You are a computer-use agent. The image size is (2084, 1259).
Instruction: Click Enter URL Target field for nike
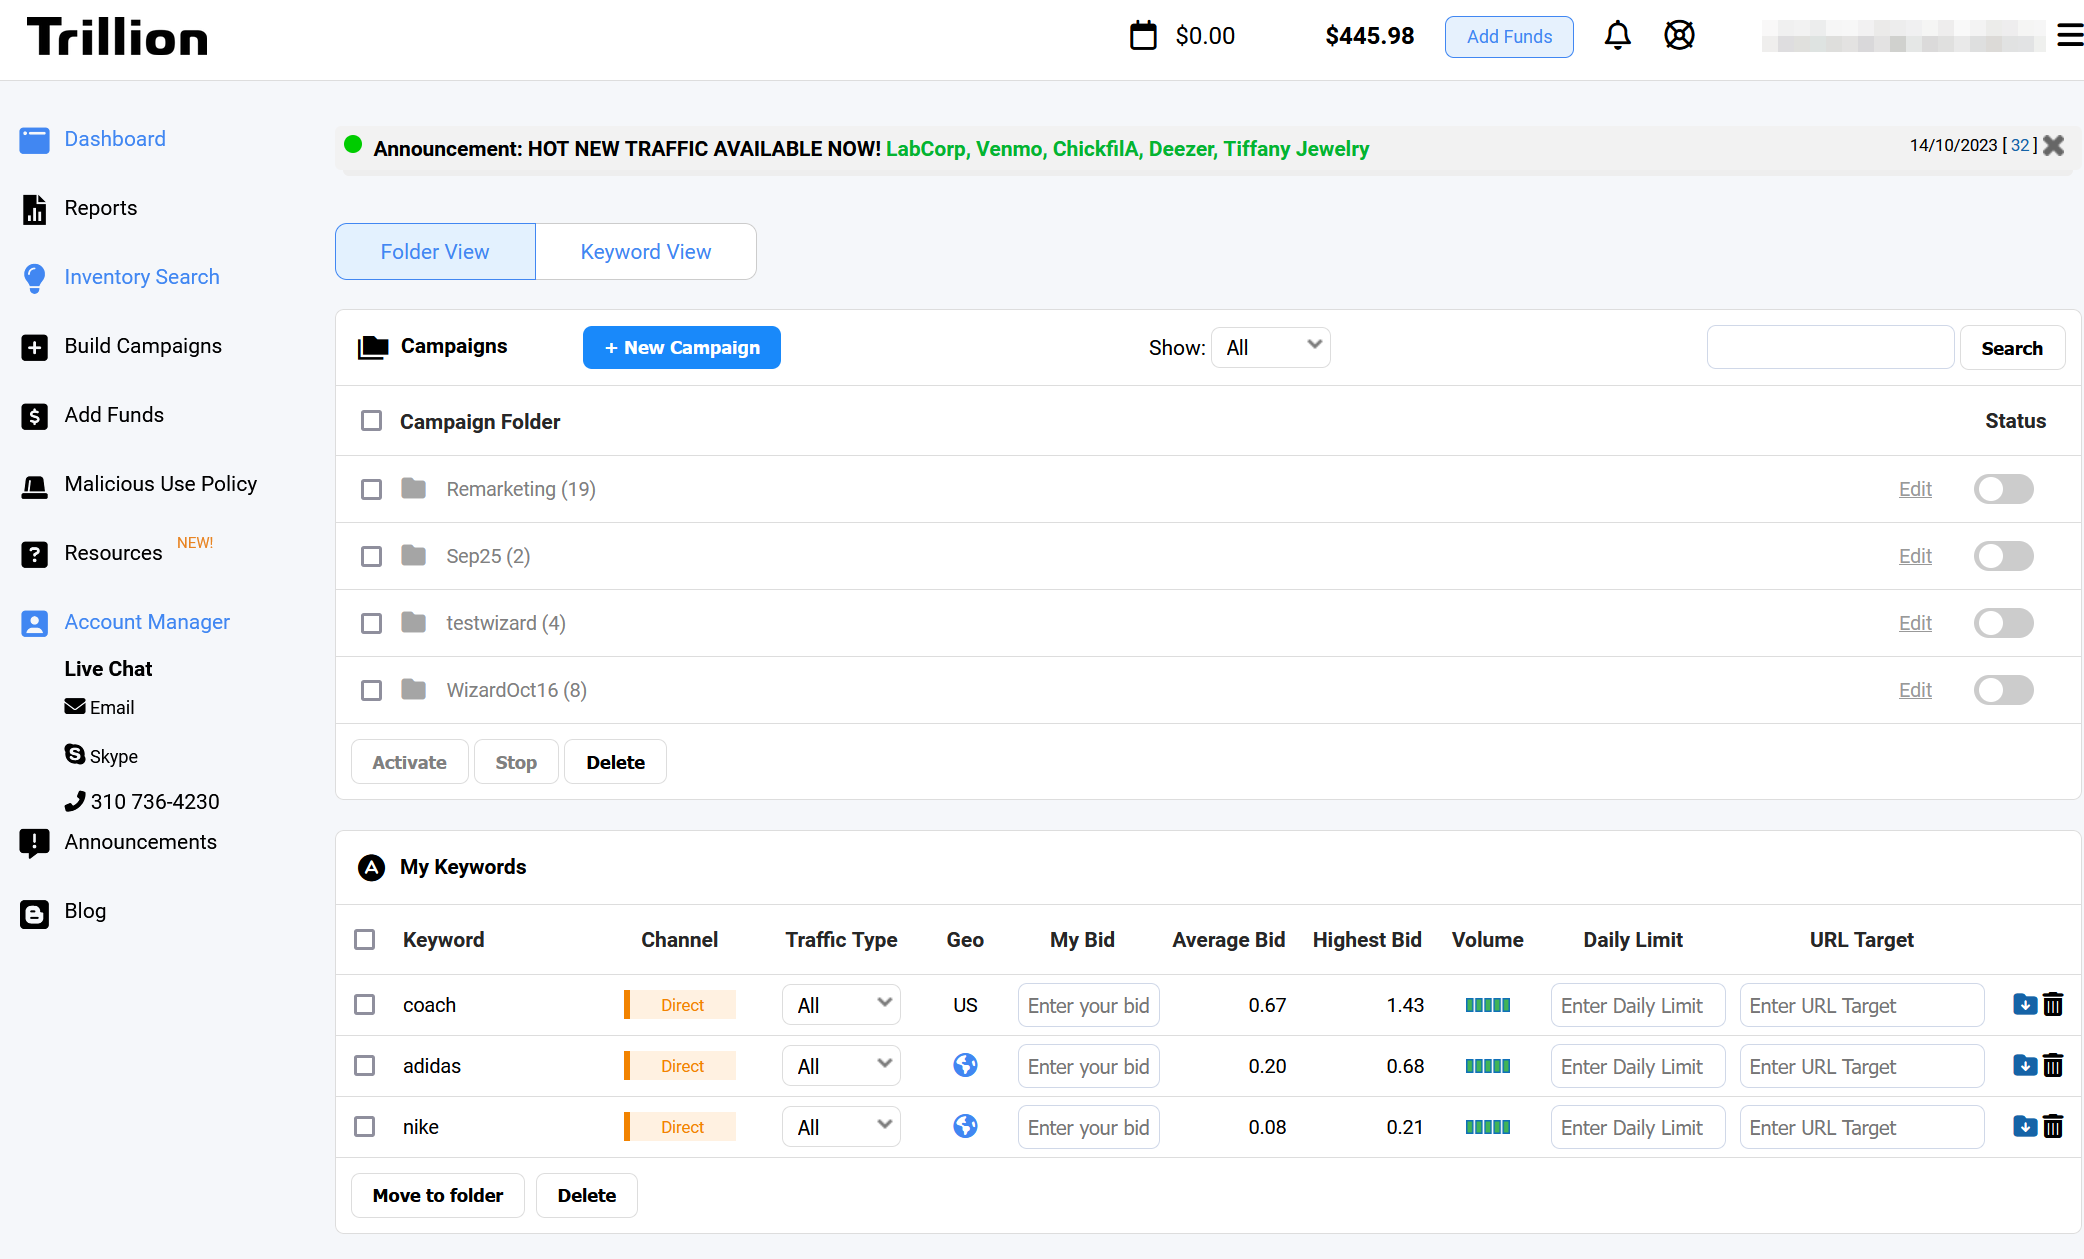point(1862,1127)
